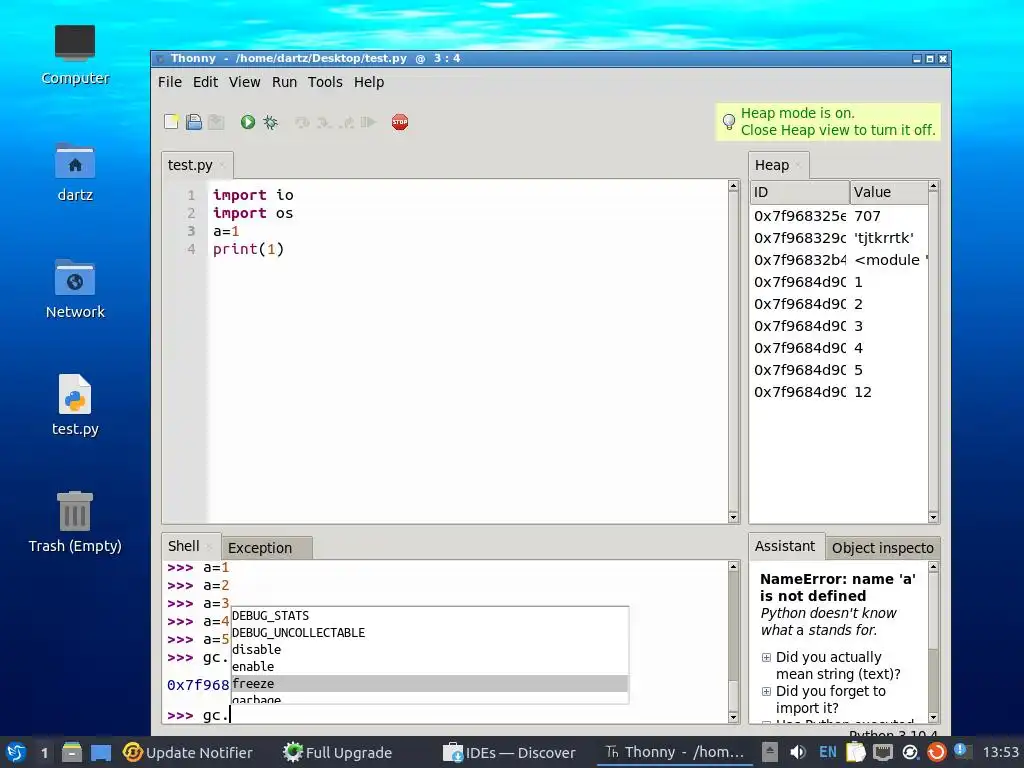Click the volume speaker icon in the system tray
Viewport: 1024px width, 768px height.
pyautogui.click(x=797, y=752)
